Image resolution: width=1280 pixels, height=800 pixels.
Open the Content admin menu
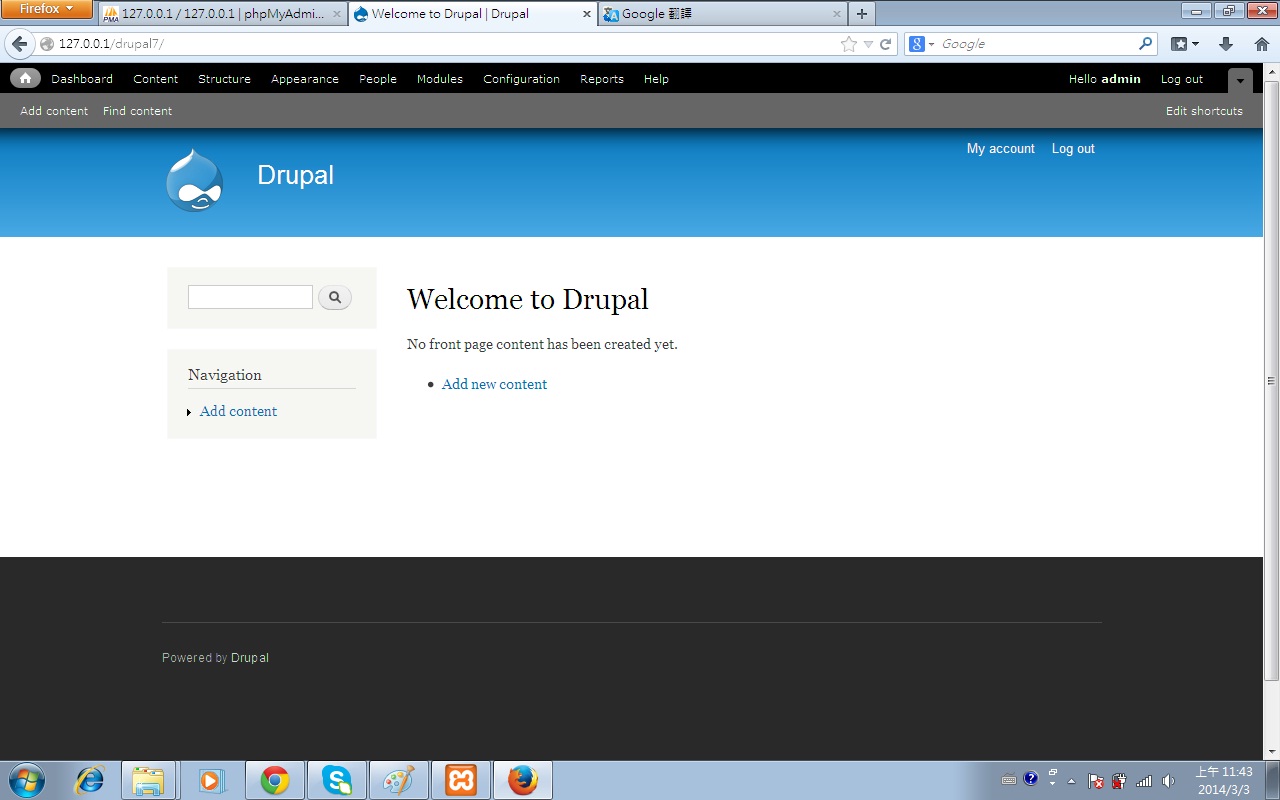click(156, 79)
